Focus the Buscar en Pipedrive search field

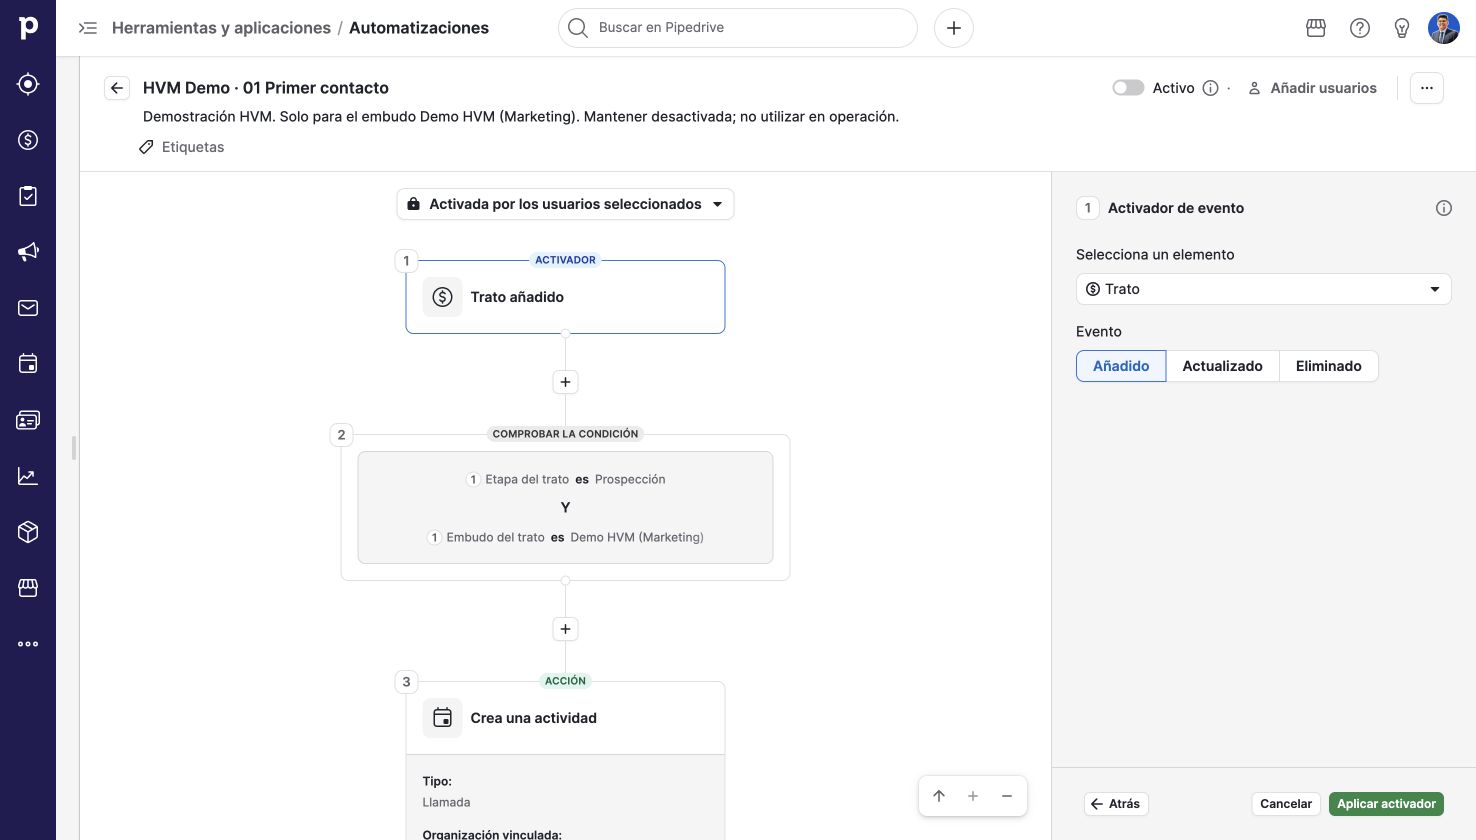738,28
